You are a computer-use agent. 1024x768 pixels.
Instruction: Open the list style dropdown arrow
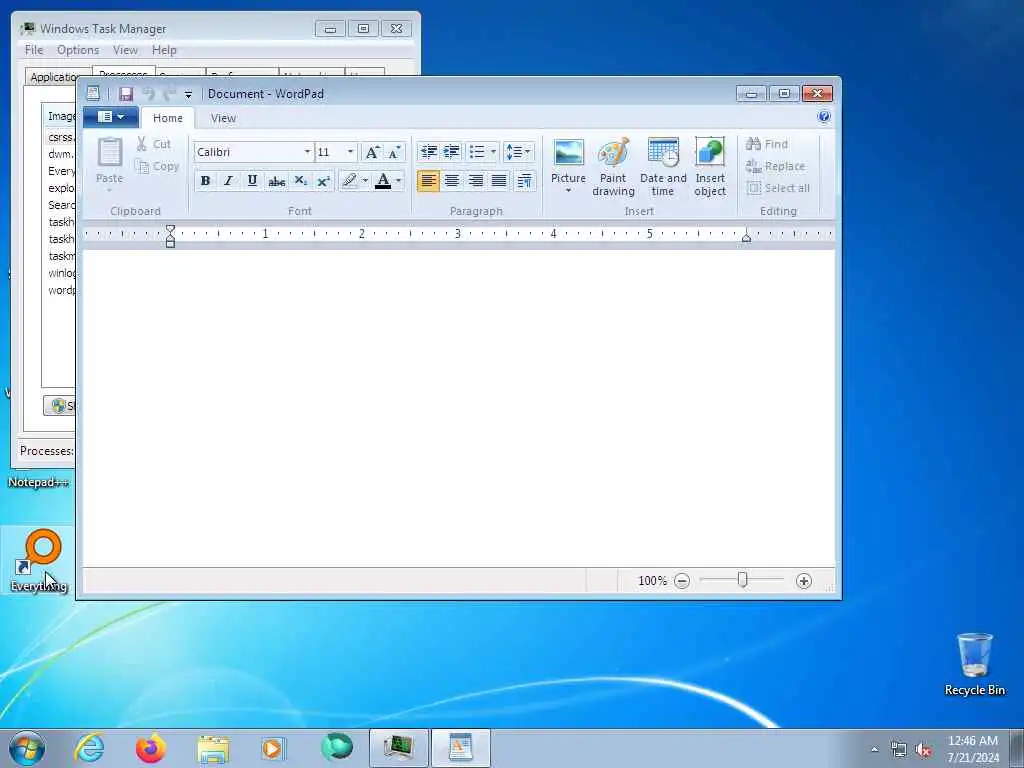pyautogui.click(x=493, y=152)
